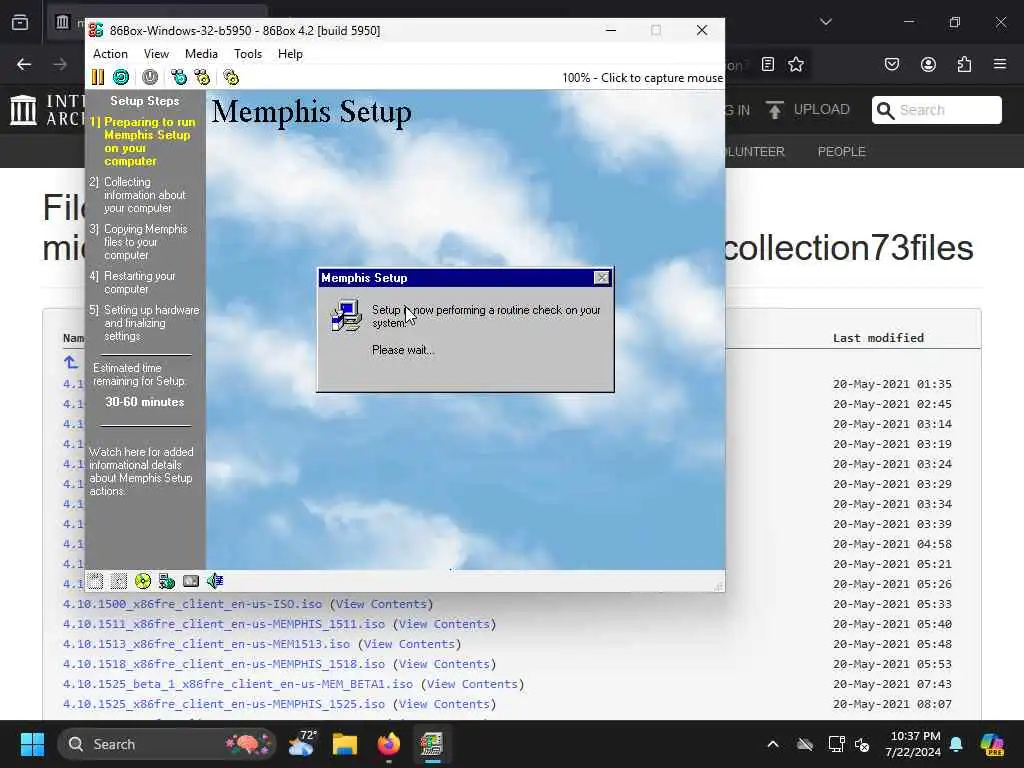
Task: Click the network status bar icon
Action: 167,581
